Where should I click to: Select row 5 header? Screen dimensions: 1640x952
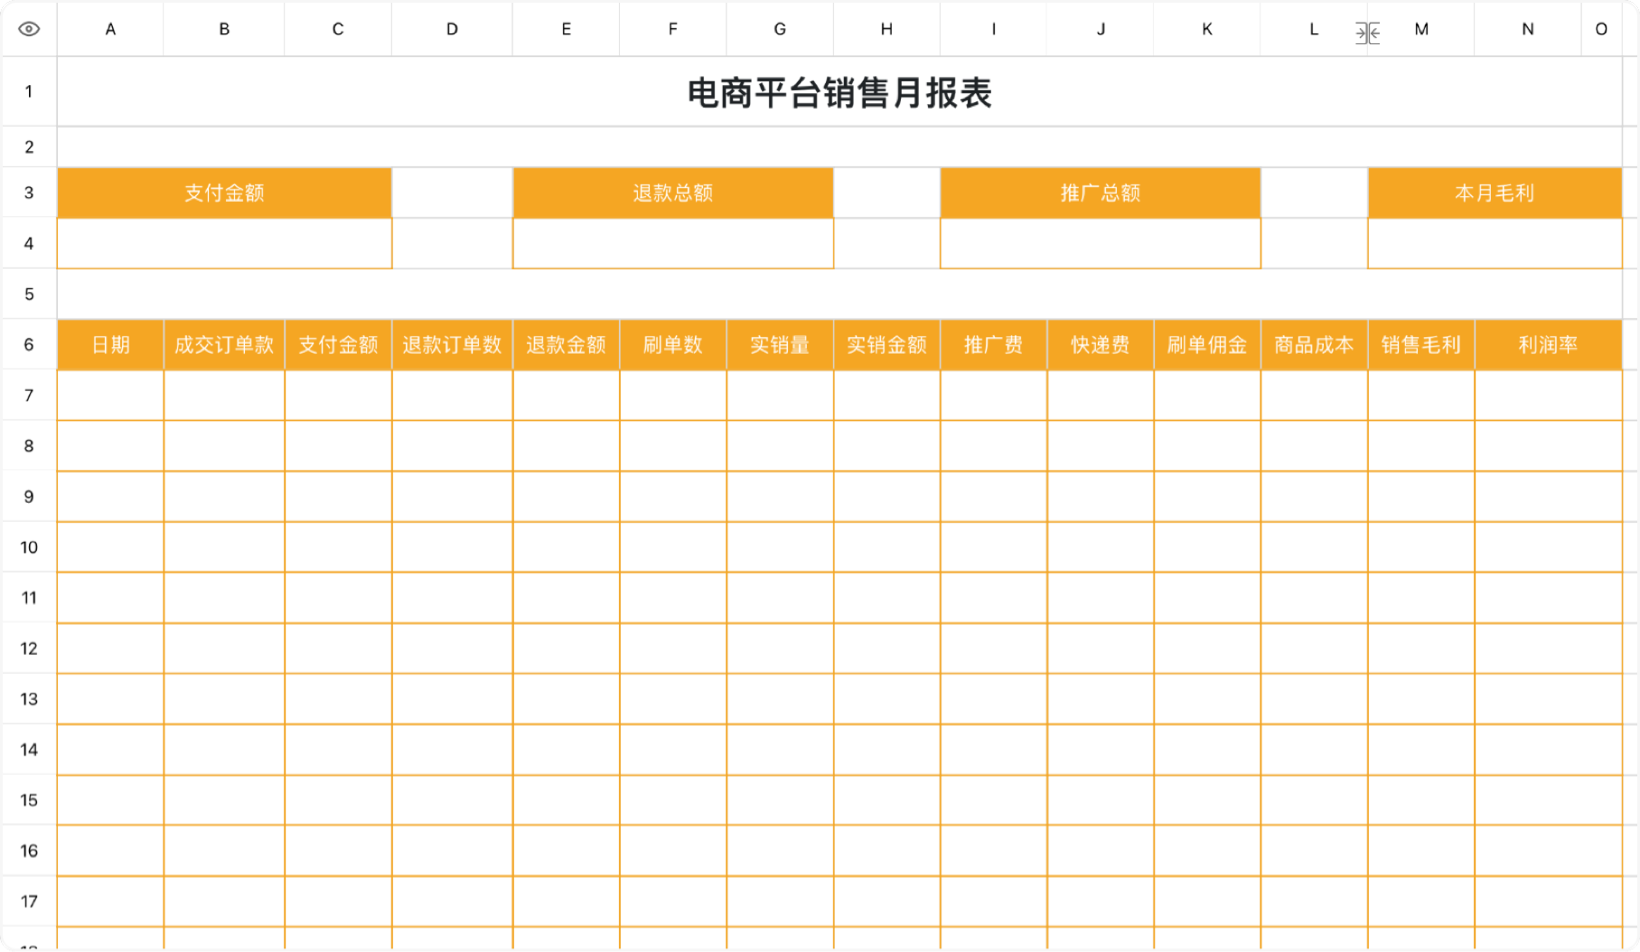pos(29,294)
